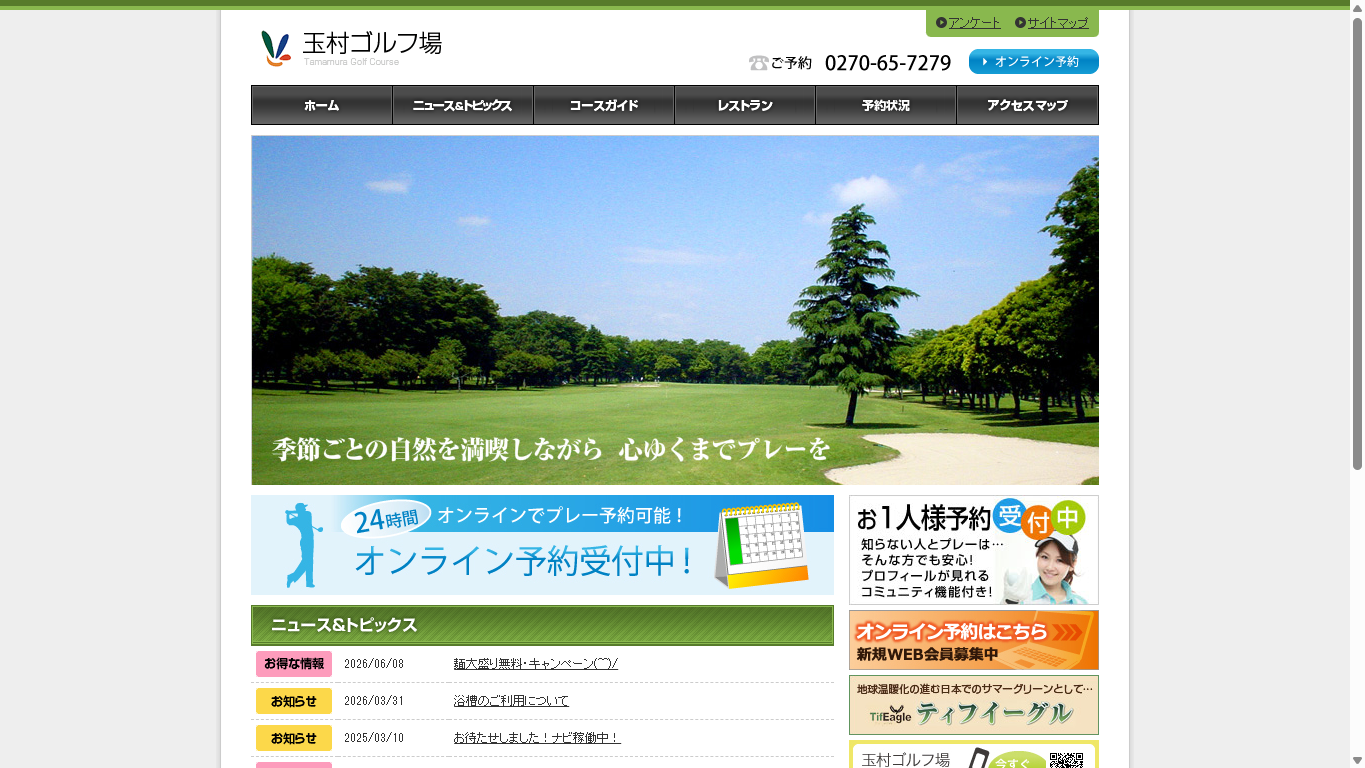
Task: Click the お知らせ tag dated 2026/03/31
Action: pyautogui.click(x=294, y=701)
